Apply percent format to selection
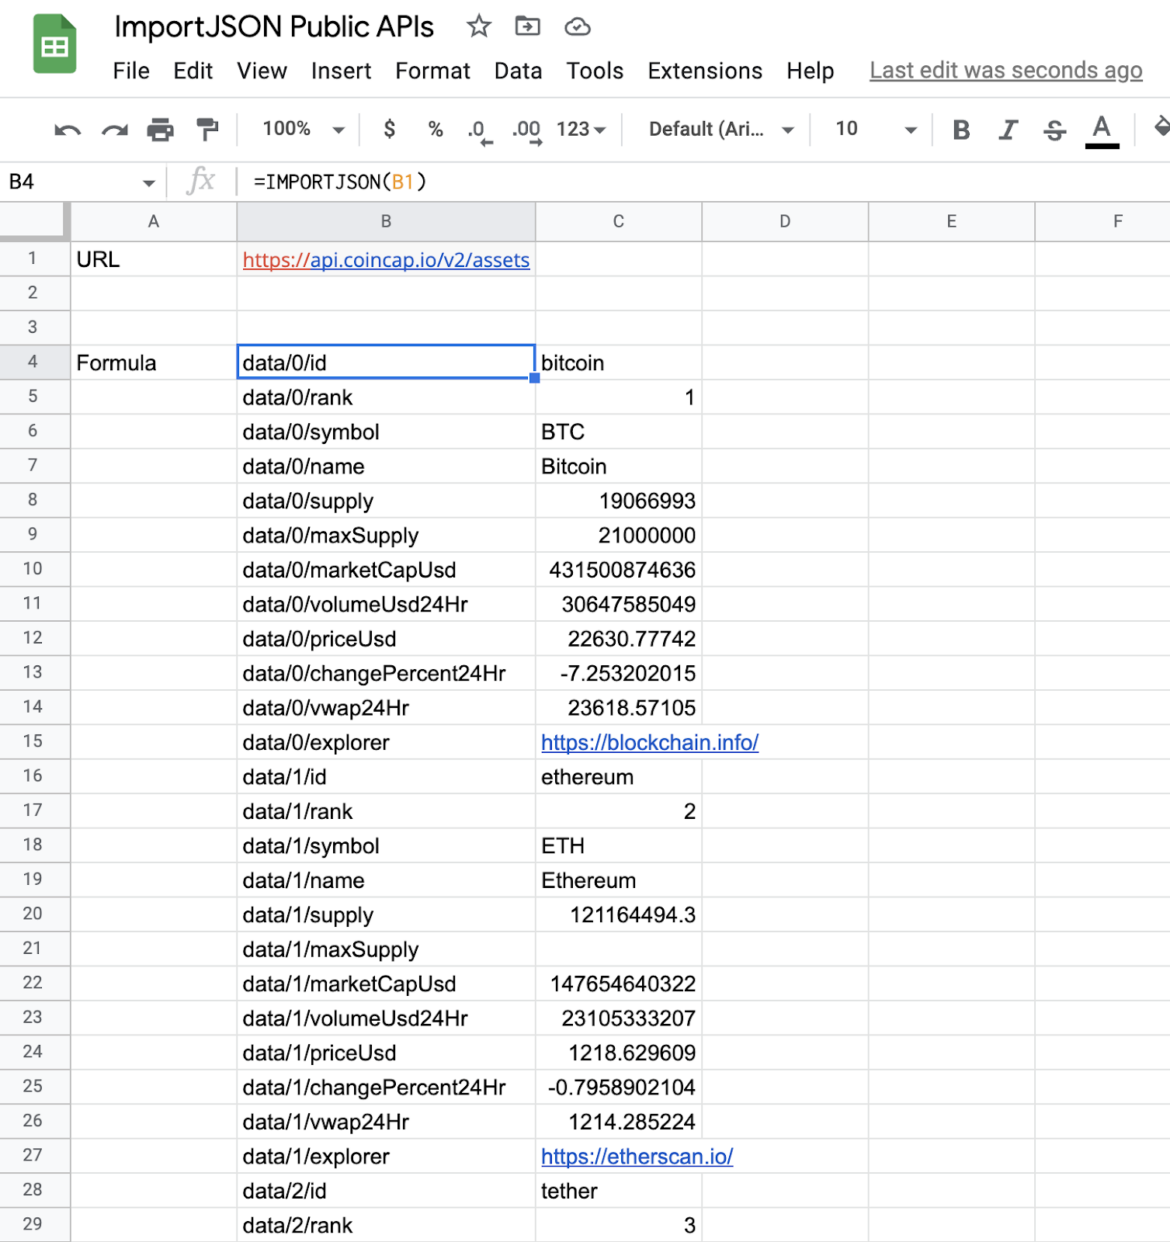 pyautogui.click(x=435, y=129)
